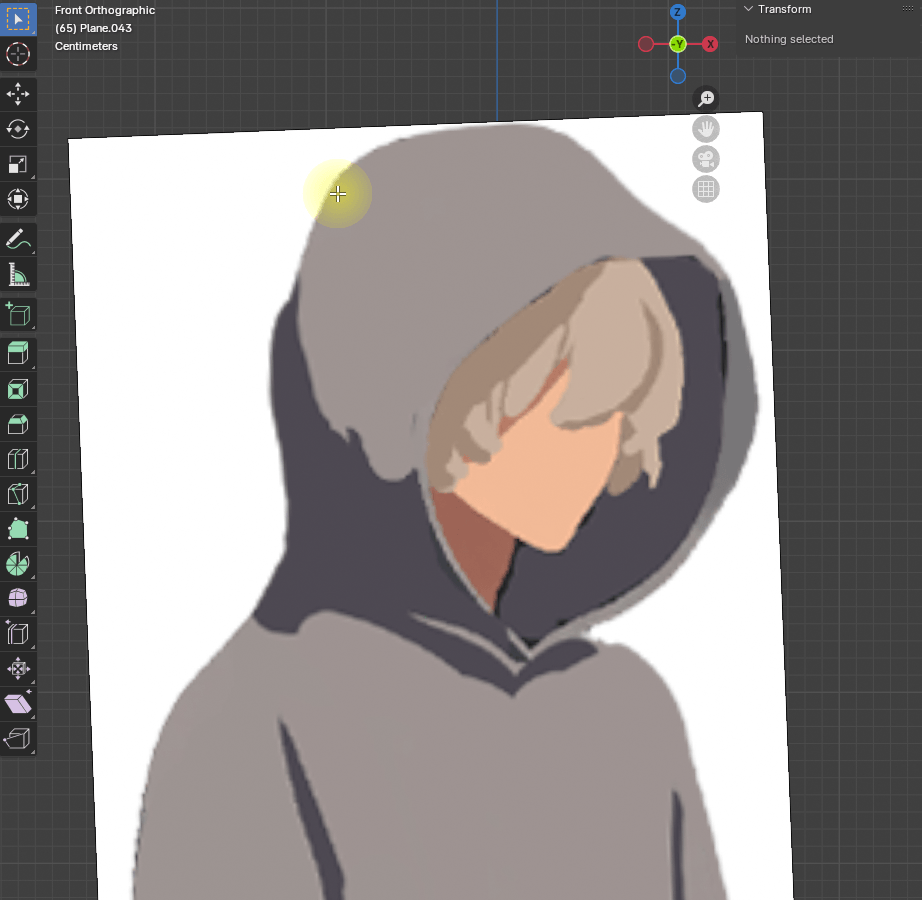Select the Extrude Region tool
922x900 pixels.
click(x=18, y=354)
